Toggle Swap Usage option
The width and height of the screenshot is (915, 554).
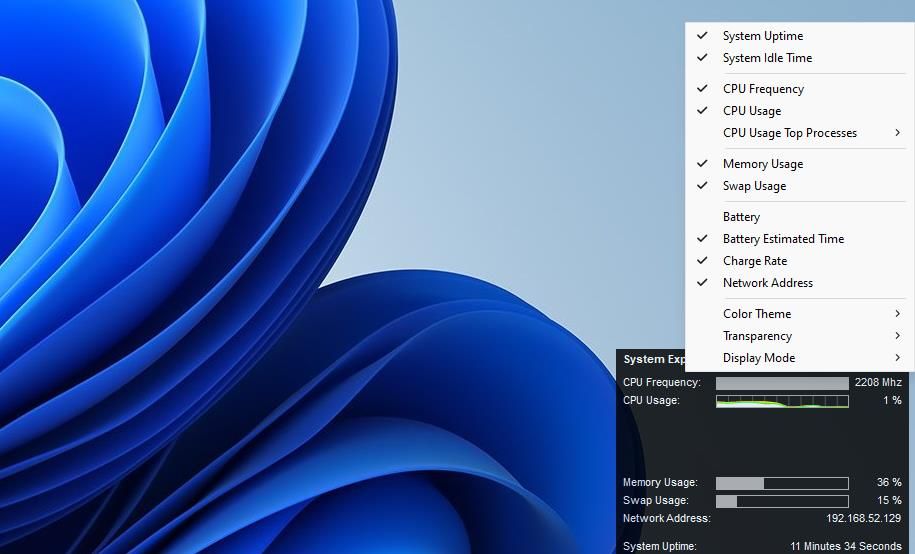coord(754,186)
